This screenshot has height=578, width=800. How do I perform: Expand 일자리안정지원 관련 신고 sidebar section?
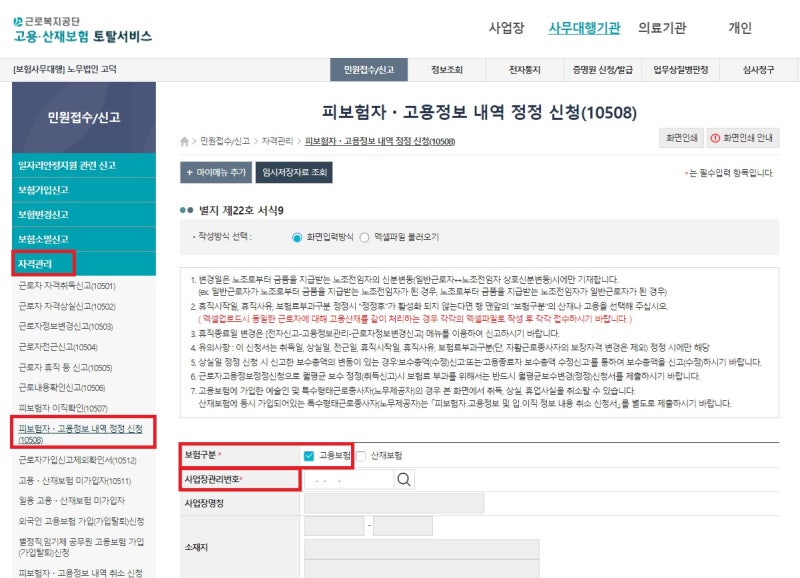pos(84,165)
